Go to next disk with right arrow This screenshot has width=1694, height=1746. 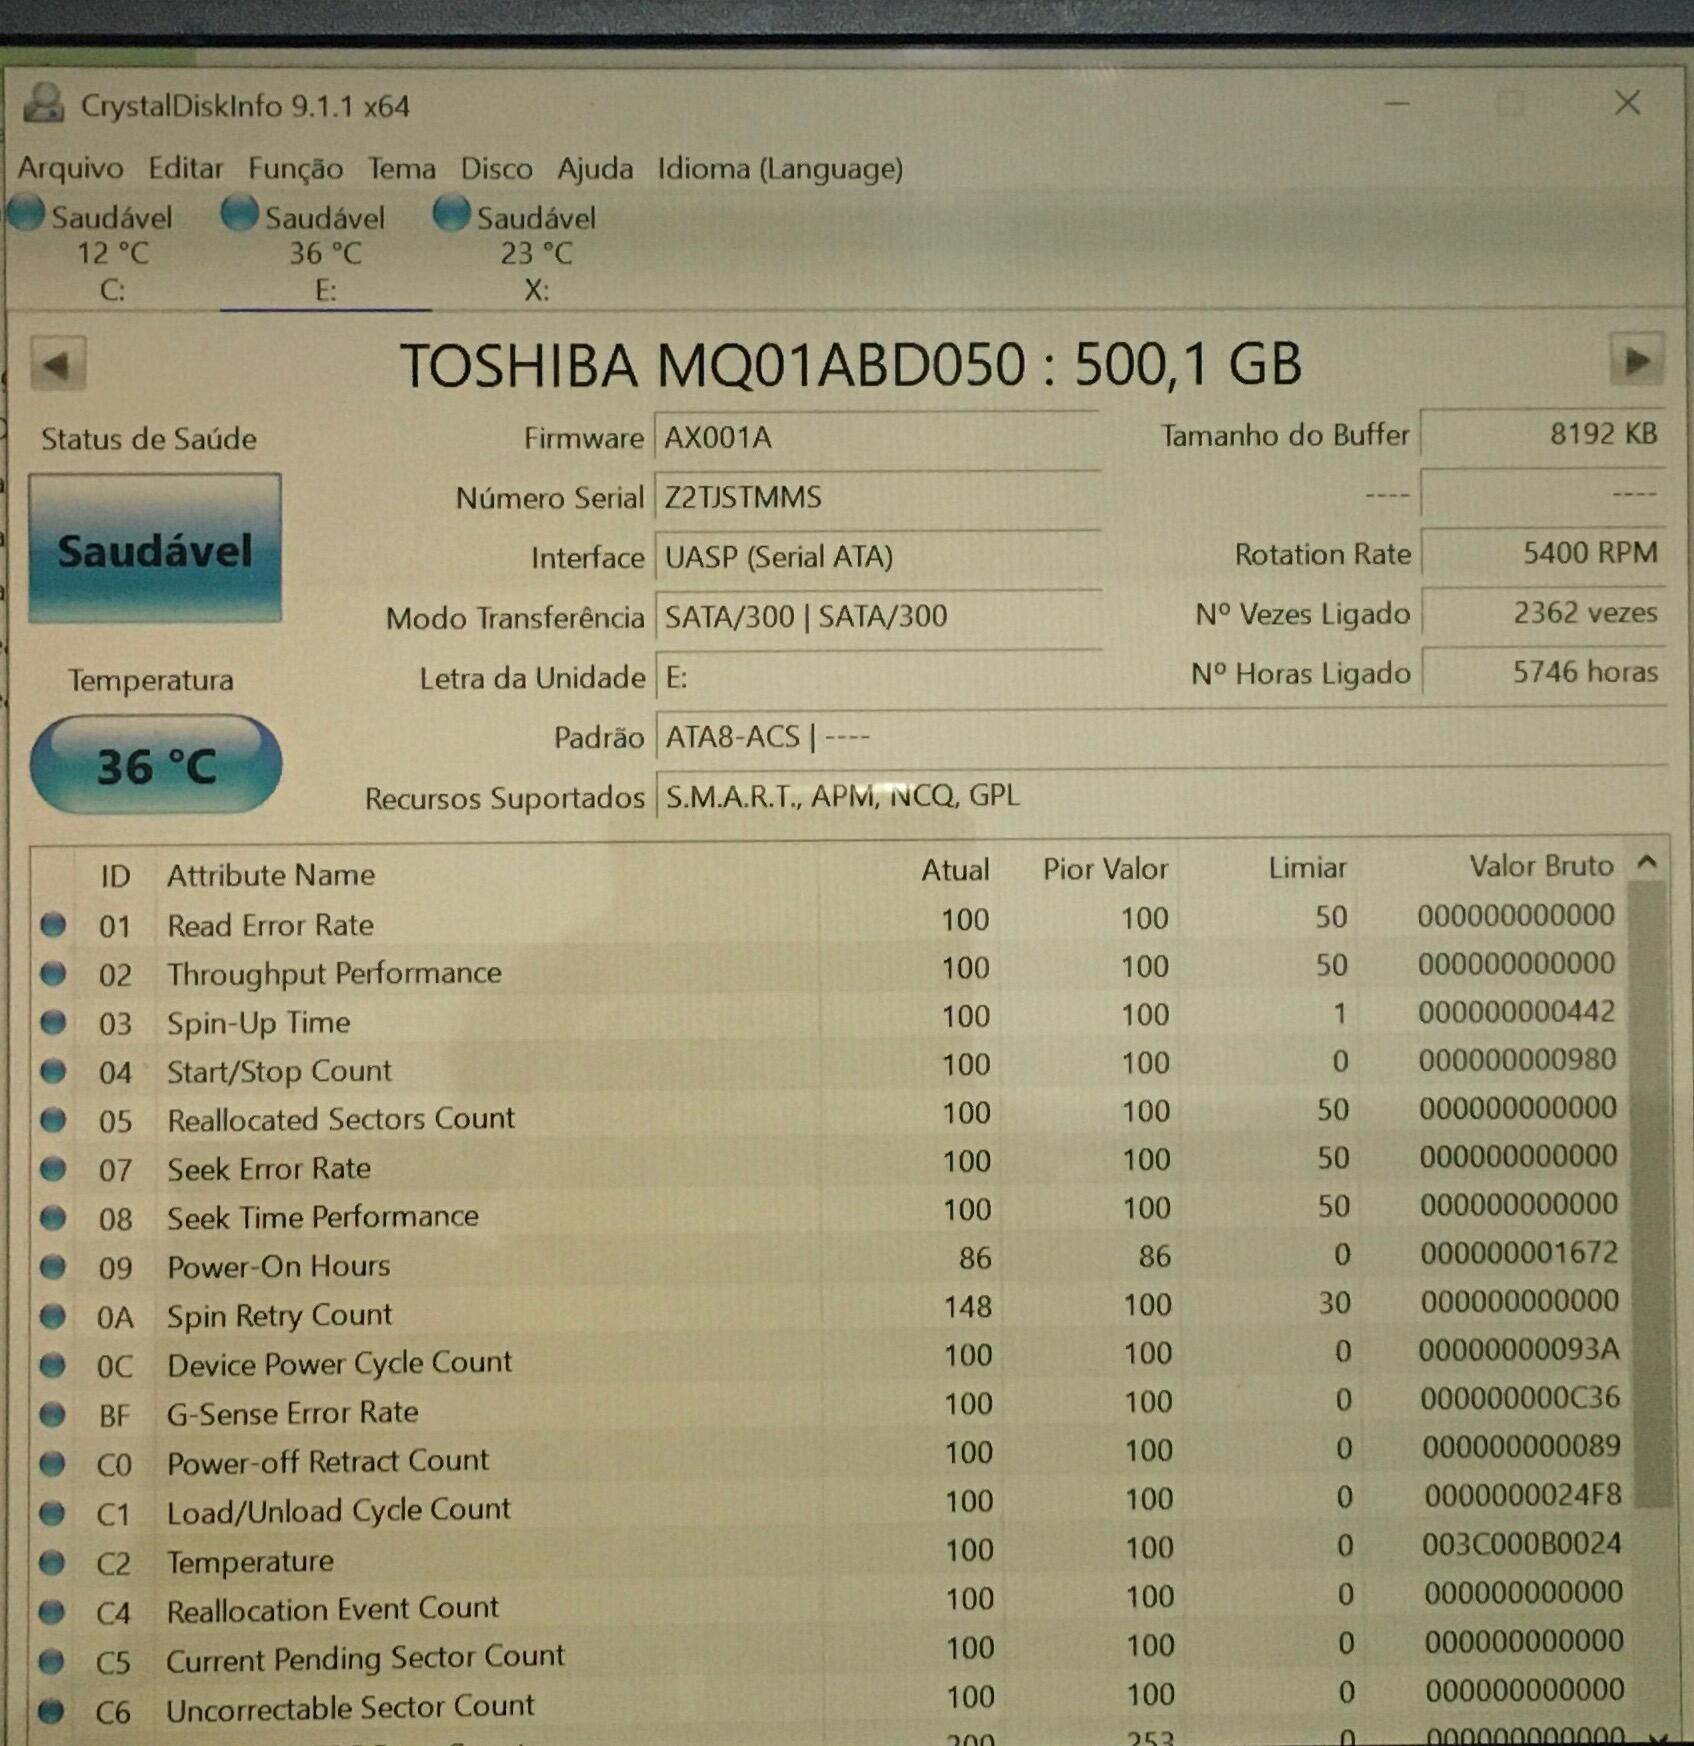(1637, 361)
